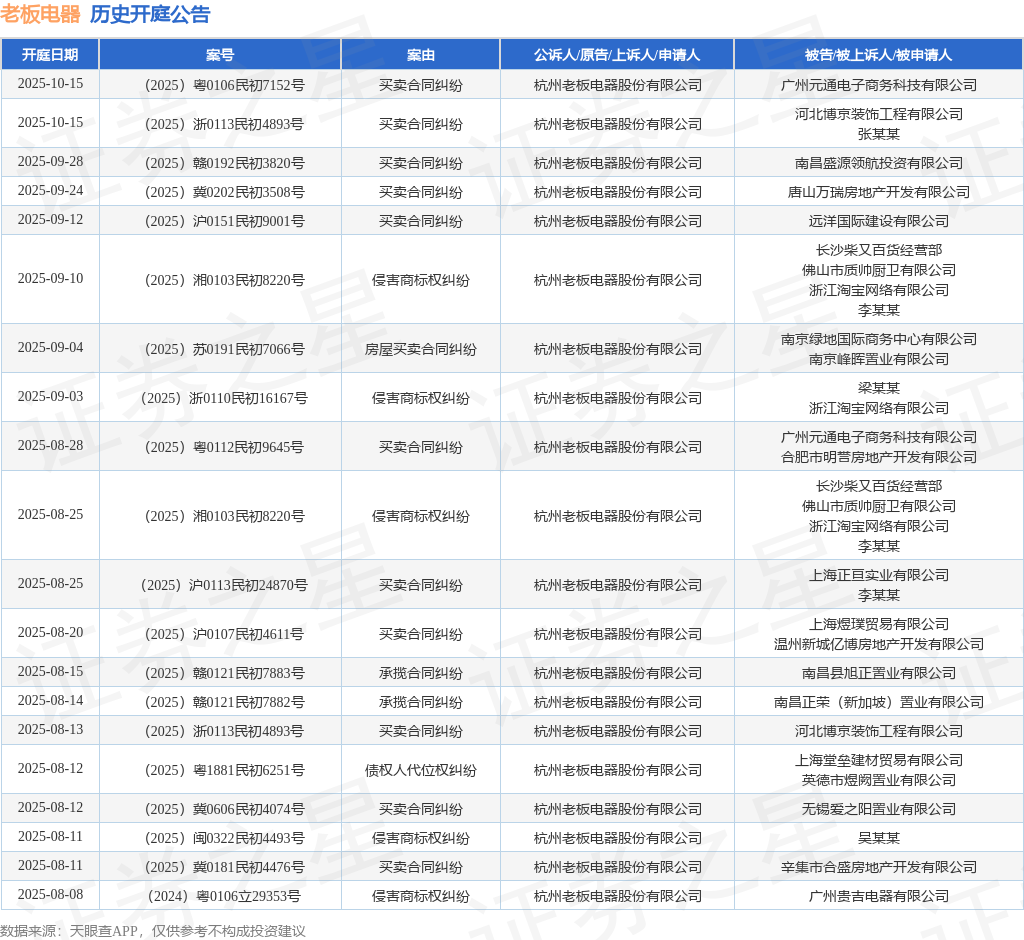Click the date 2025-09-28
This screenshot has width=1024, height=940.
[x=50, y=161]
